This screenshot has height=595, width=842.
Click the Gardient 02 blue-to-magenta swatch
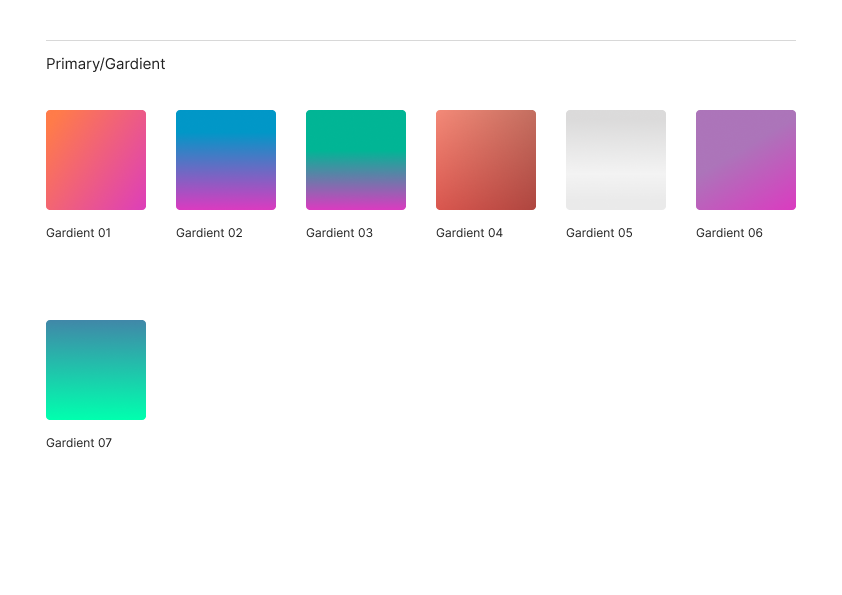click(x=226, y=160)
